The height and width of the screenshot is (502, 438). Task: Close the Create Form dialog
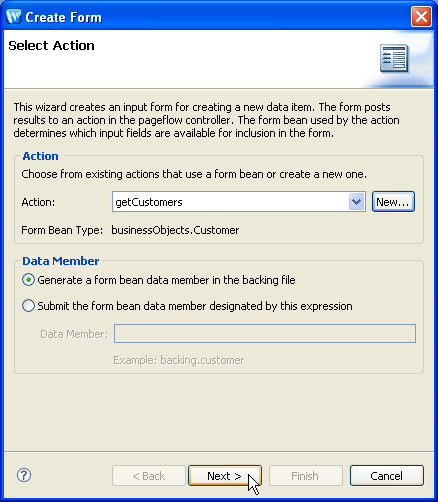click(x=421, y=17)
